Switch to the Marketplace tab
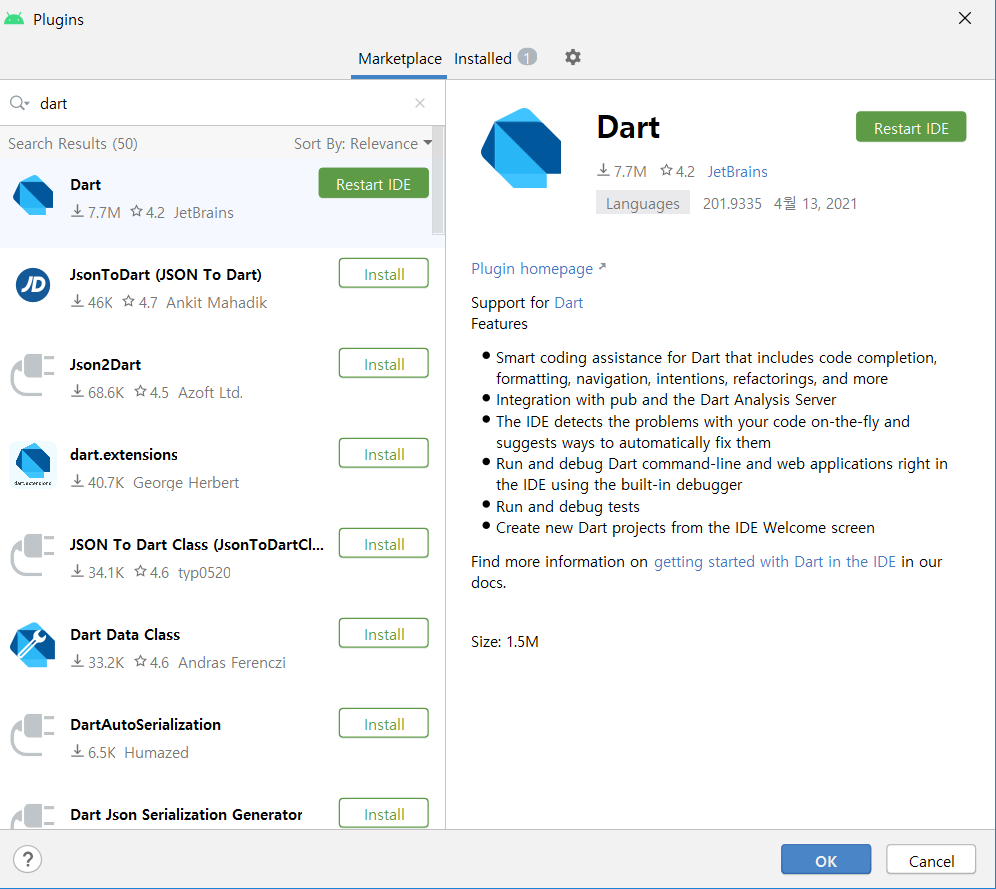This screenshot has width=996, height=889. click(400, 58)
